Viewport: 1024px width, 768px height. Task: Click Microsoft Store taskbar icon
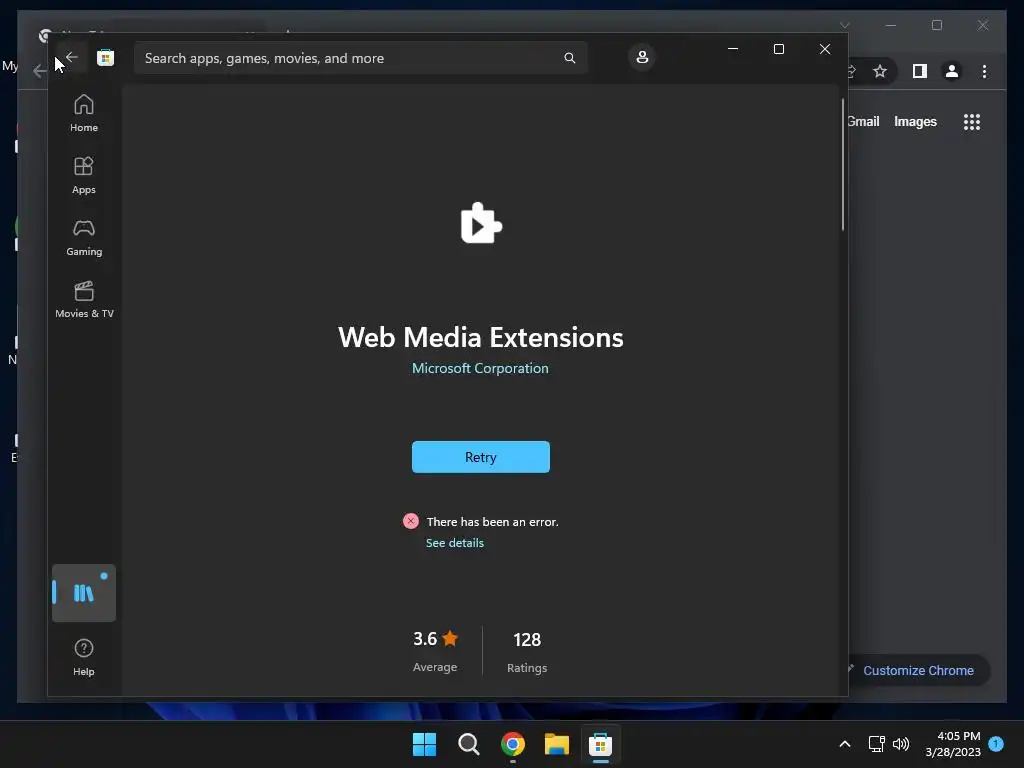tap(600, 744)
